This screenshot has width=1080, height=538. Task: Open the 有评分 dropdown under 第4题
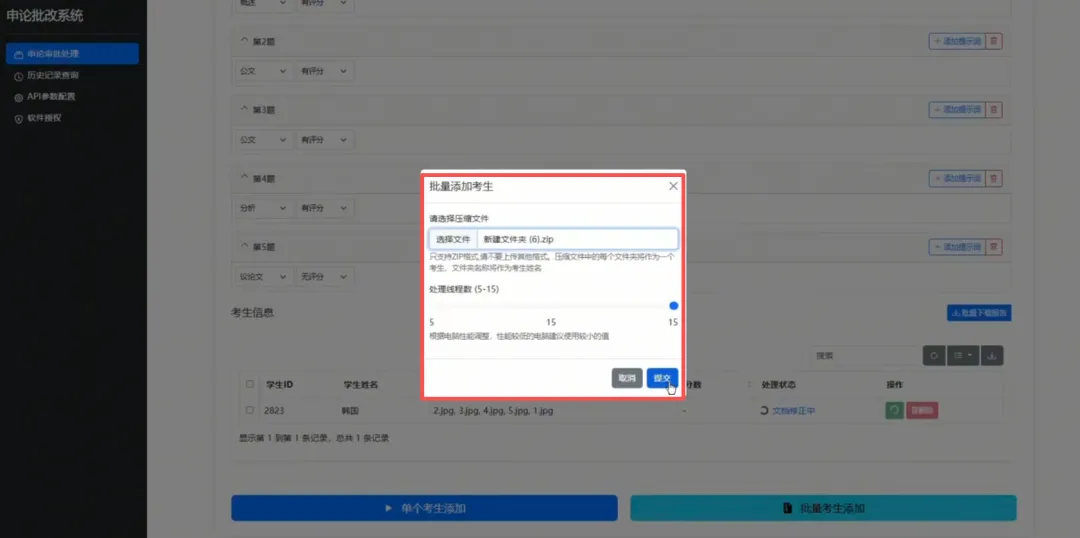click(324, 208)
